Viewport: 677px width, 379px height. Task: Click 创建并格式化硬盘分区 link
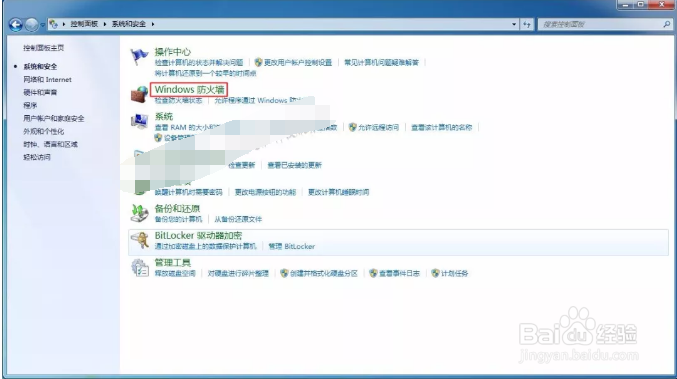click(324, 273)
